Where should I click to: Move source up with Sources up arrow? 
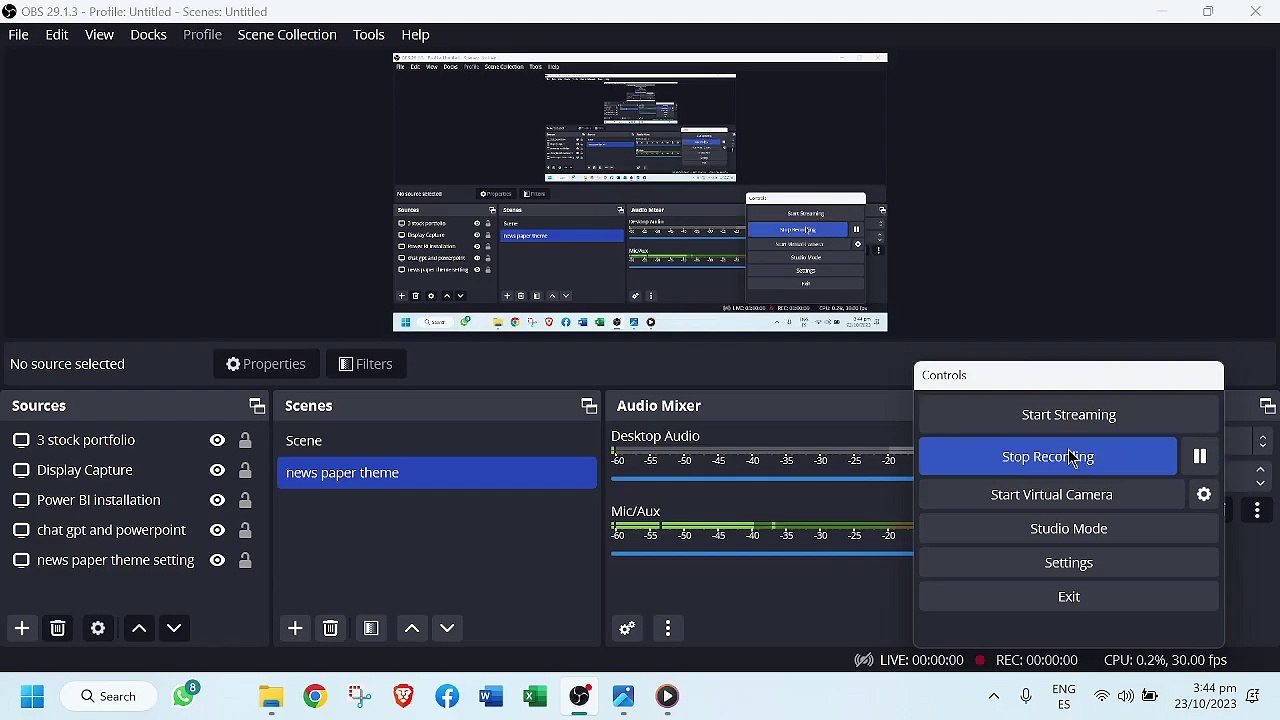point(139,628)
